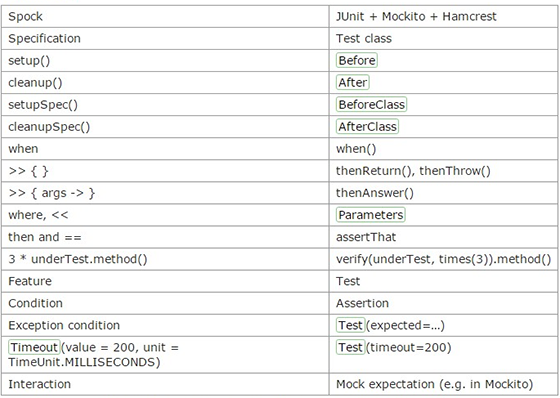Select the thenReturn(), thenThrow() cell
Screen dimensions: 560x398
click(x=444, y=171)
